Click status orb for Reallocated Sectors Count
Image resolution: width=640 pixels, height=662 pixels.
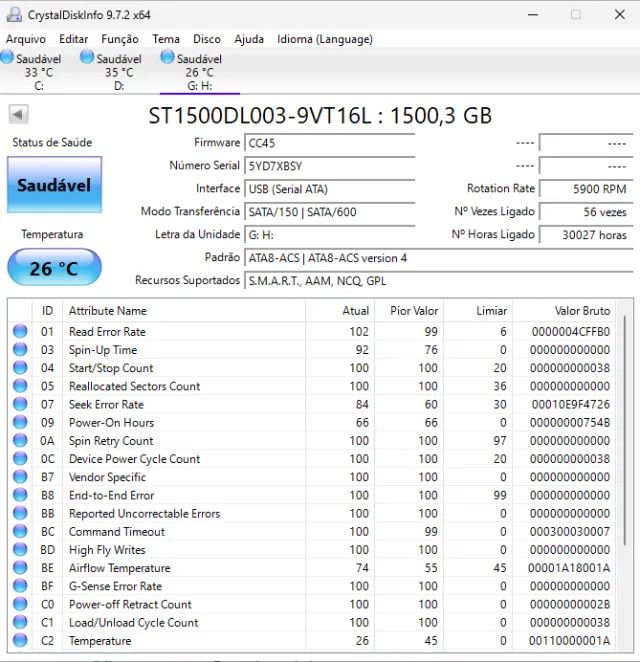20,386
